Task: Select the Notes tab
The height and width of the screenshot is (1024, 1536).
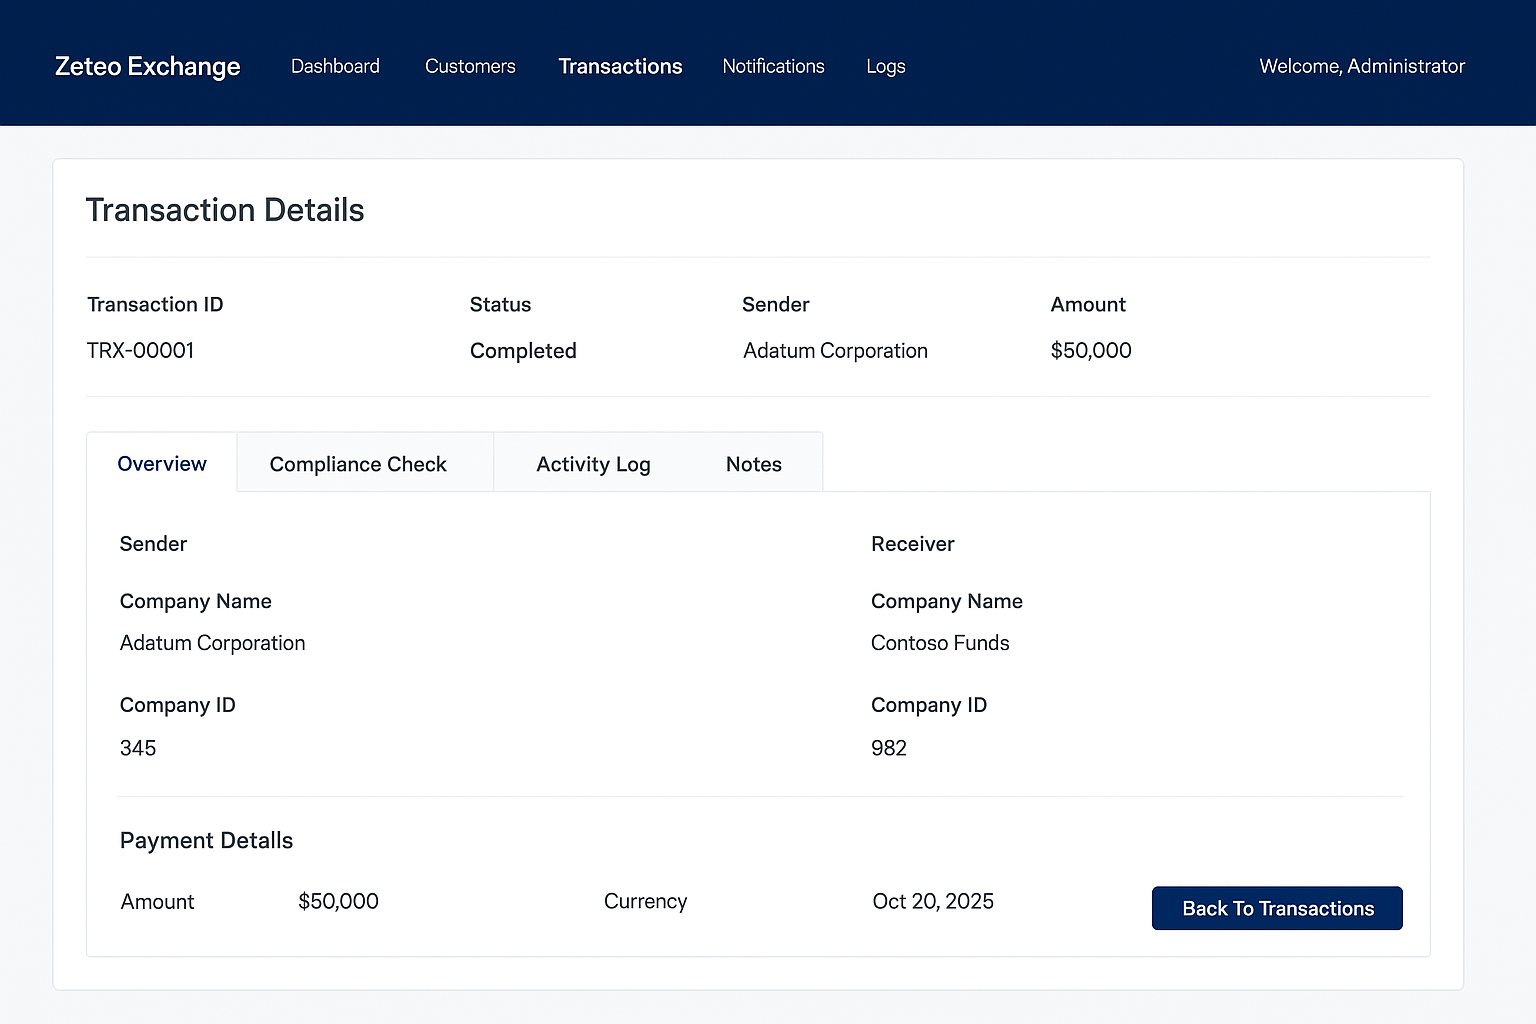Action: pyautogui.click(x=753, y=464)
